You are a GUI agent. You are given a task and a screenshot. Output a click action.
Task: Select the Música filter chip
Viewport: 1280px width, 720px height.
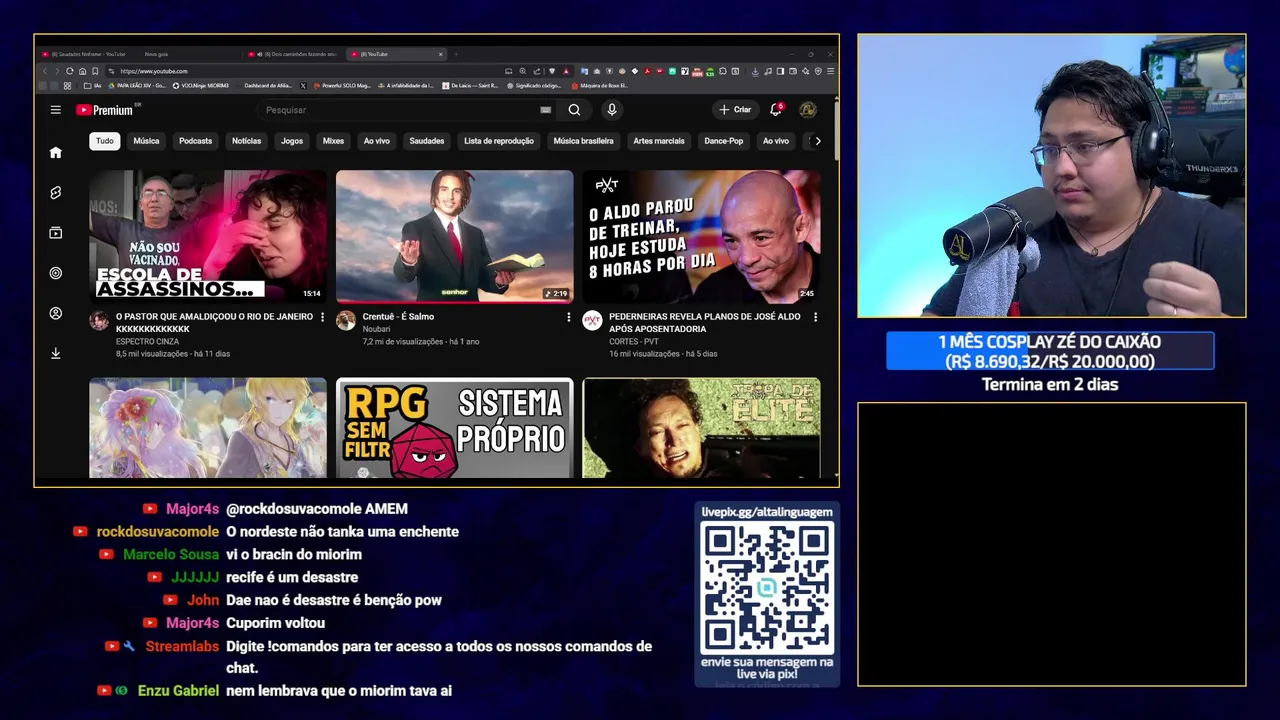(x=146, y=141)
